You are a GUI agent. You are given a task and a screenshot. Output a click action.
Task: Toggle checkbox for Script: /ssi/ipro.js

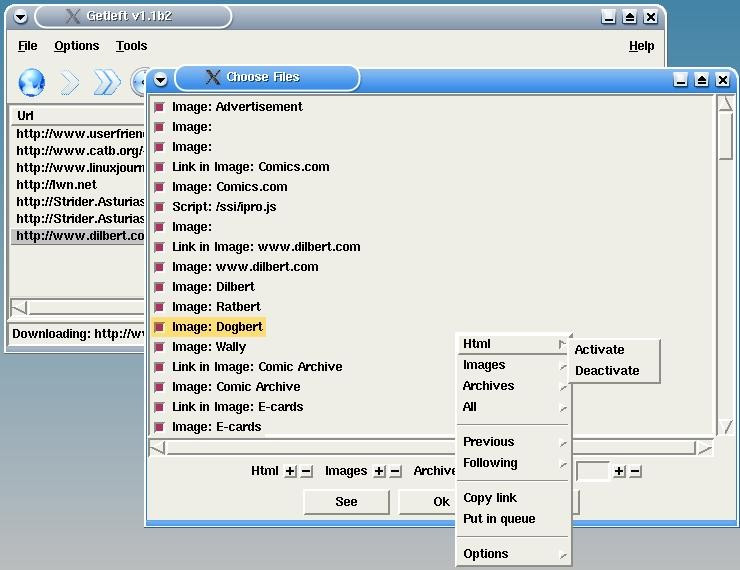160,207
